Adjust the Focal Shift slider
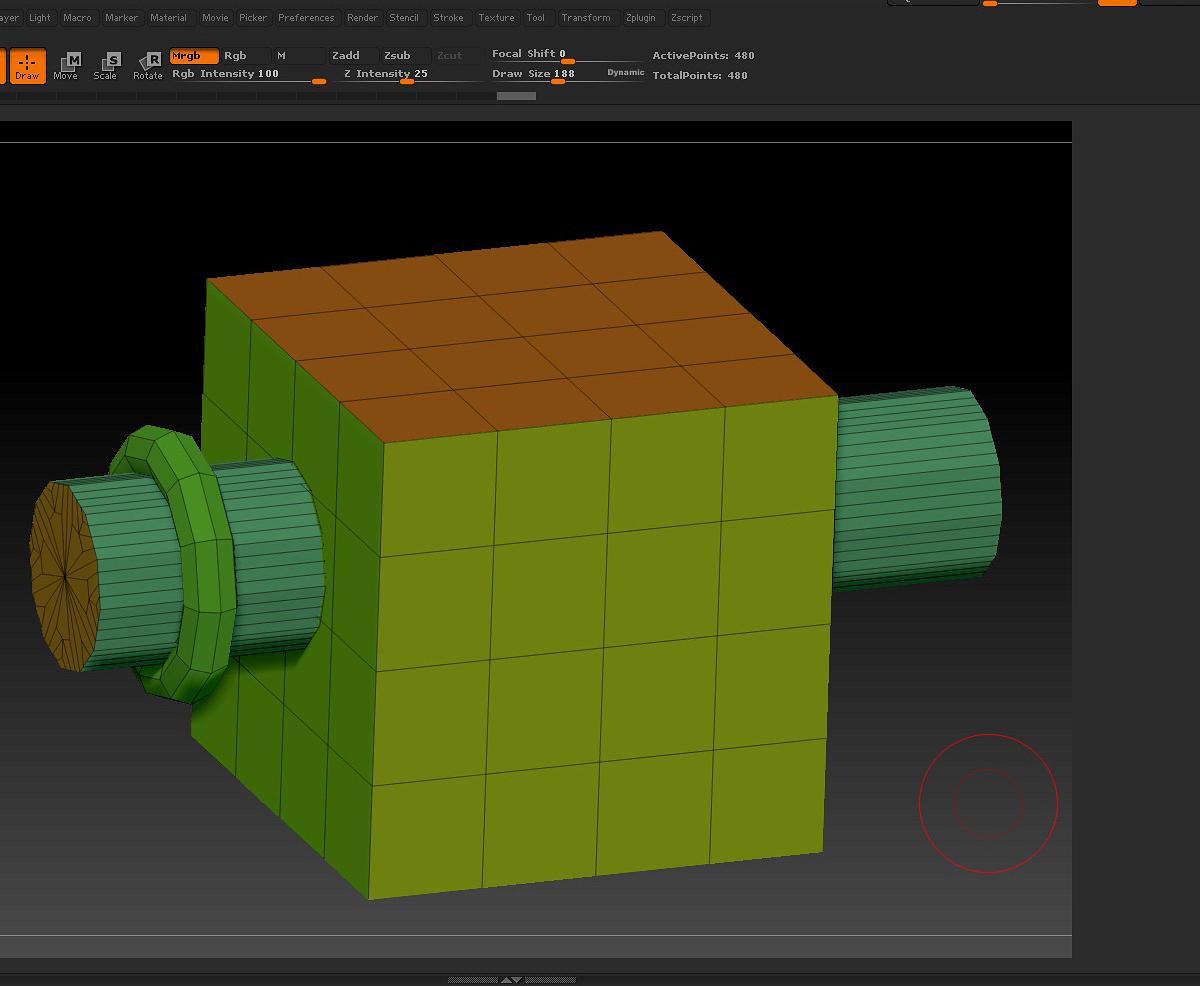Image resolution: width=1200 pixels, height=986 pixels. (x=566, y=55)
